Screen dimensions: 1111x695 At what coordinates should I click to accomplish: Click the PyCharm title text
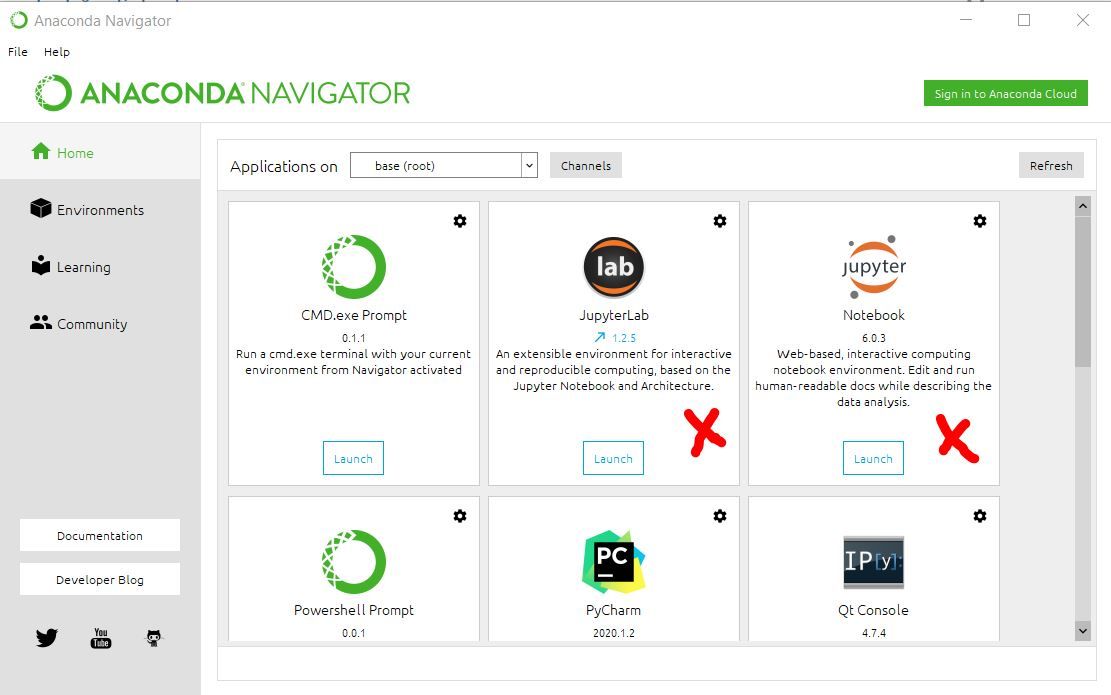click(x=614, y=610)
